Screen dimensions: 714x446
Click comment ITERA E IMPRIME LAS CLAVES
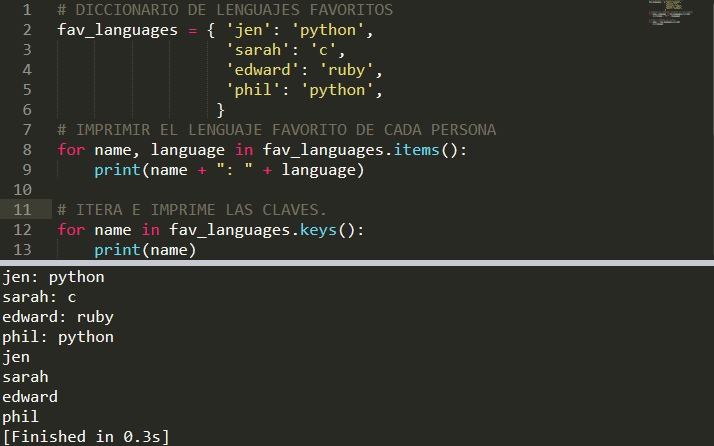(192, 210)
